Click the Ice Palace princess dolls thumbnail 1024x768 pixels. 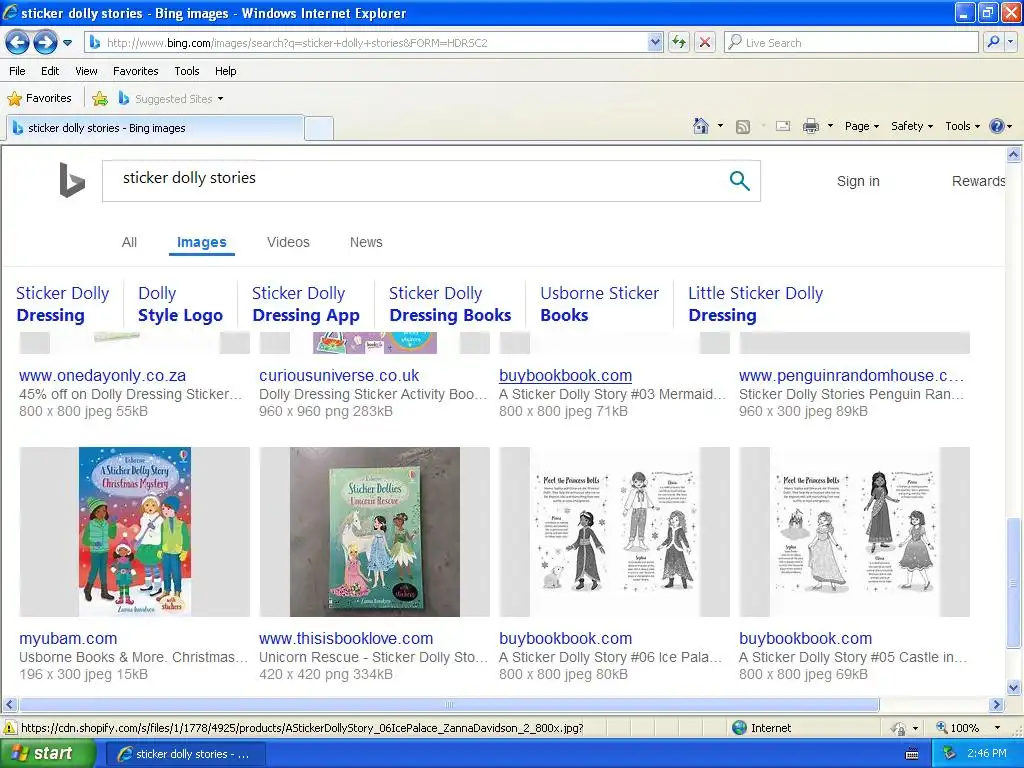(615, 532)
